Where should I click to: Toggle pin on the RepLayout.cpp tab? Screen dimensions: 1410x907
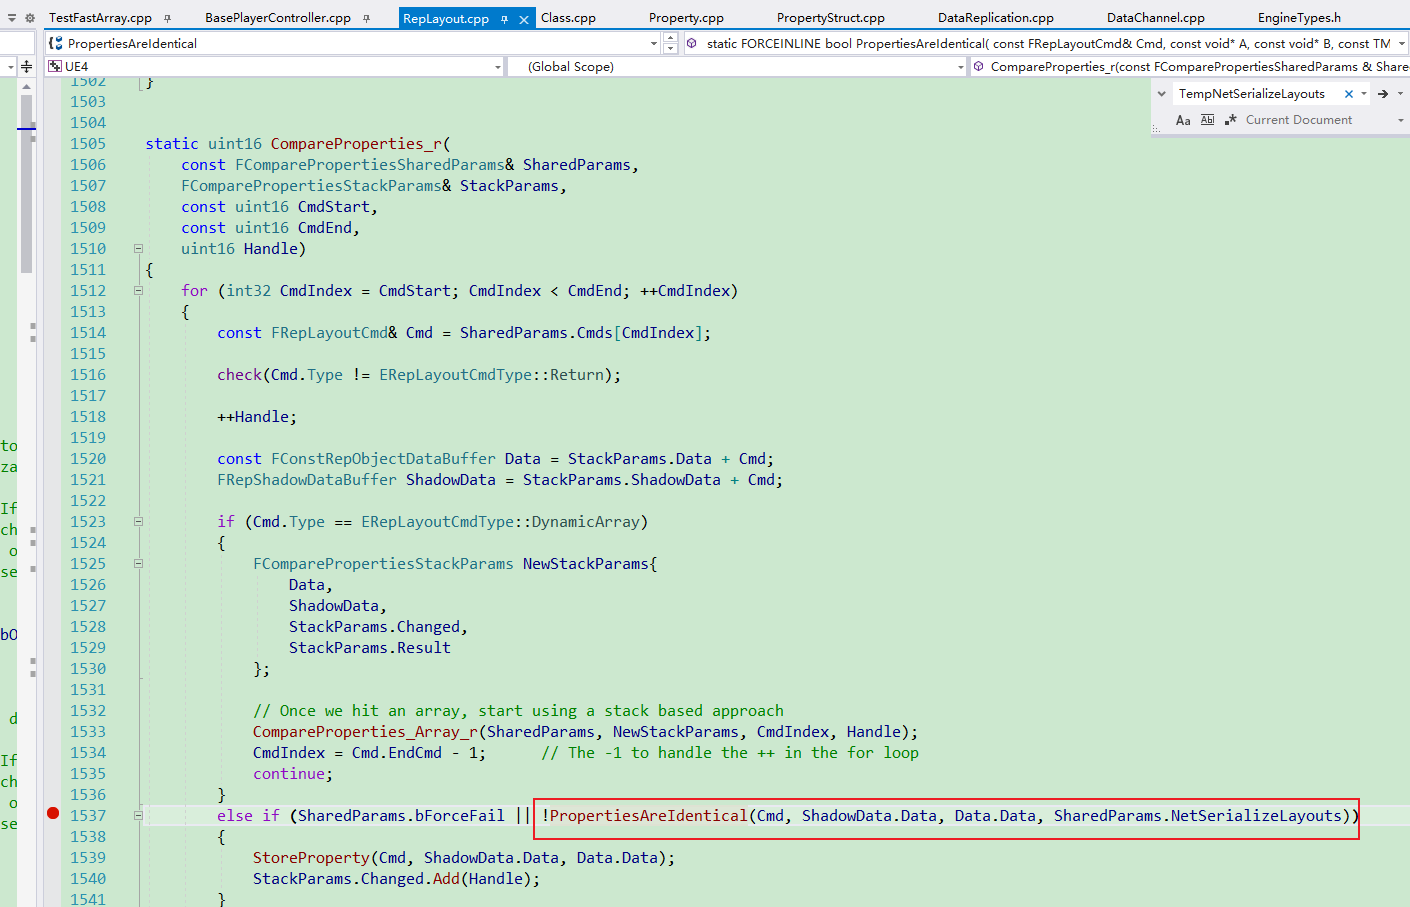pyautogui.click(x=505, y=18)
